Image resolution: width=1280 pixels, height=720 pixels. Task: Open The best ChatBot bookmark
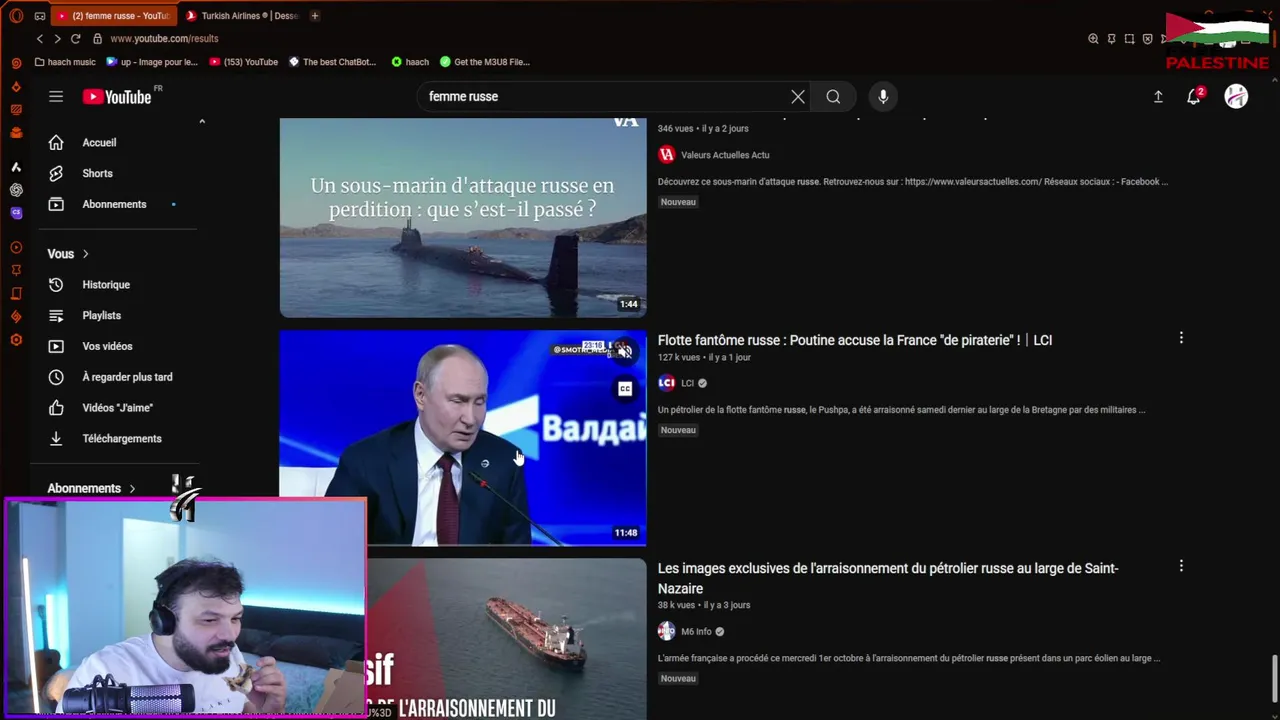[x=333, y=62]
